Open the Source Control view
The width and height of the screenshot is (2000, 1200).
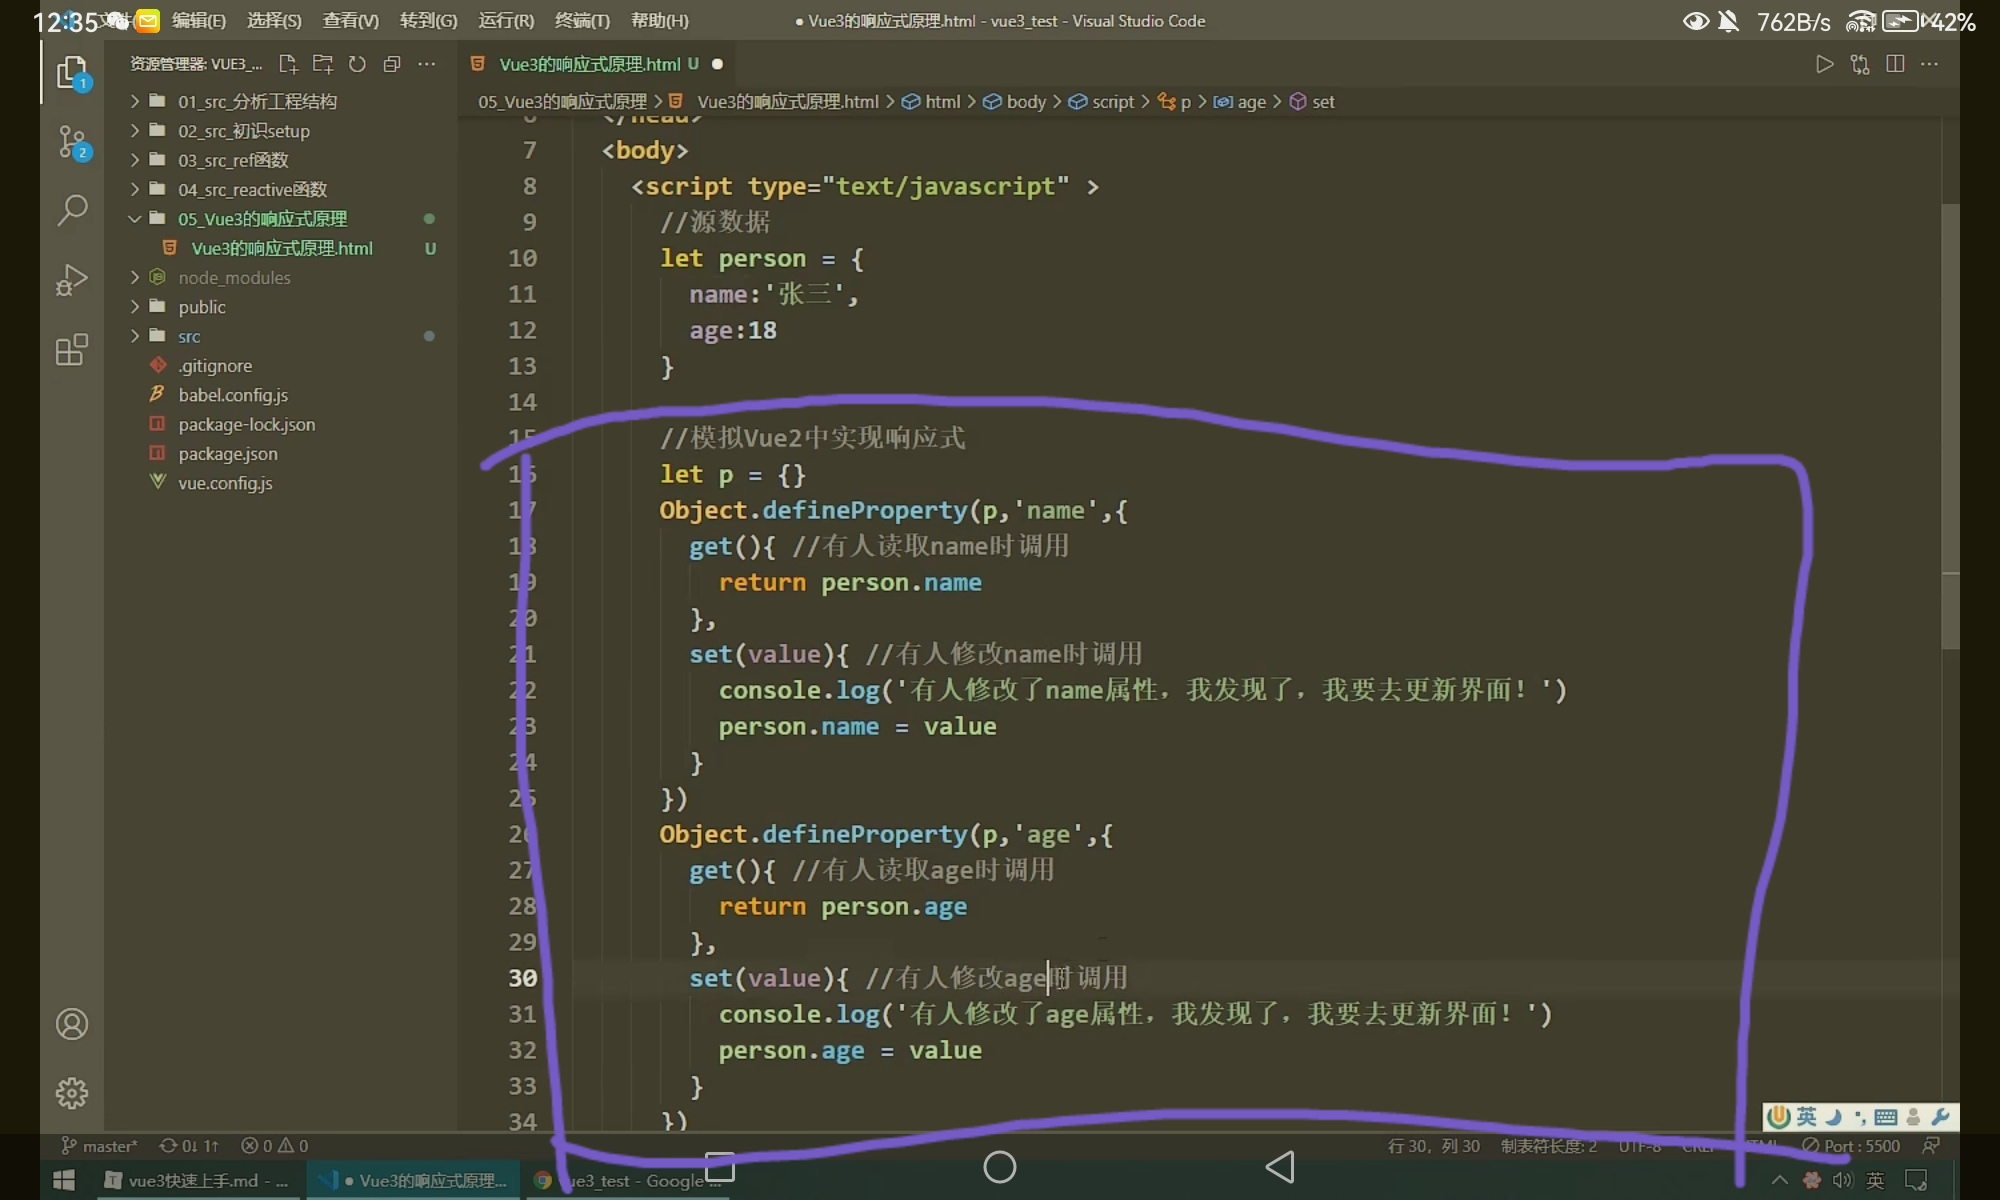tap(72, 142)
